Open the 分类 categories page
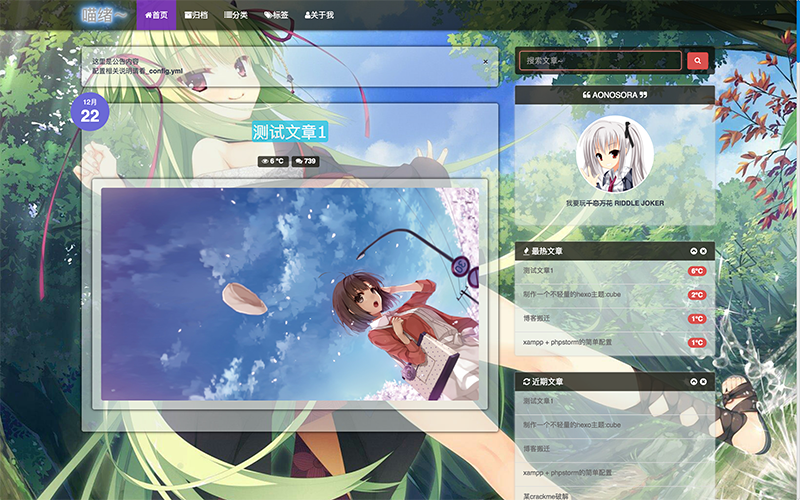 point(236,15)
